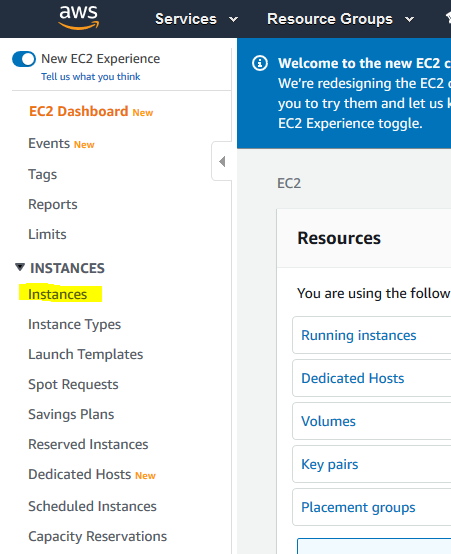
Task: Click the AWS logo home icon
Action: [78, 17]
